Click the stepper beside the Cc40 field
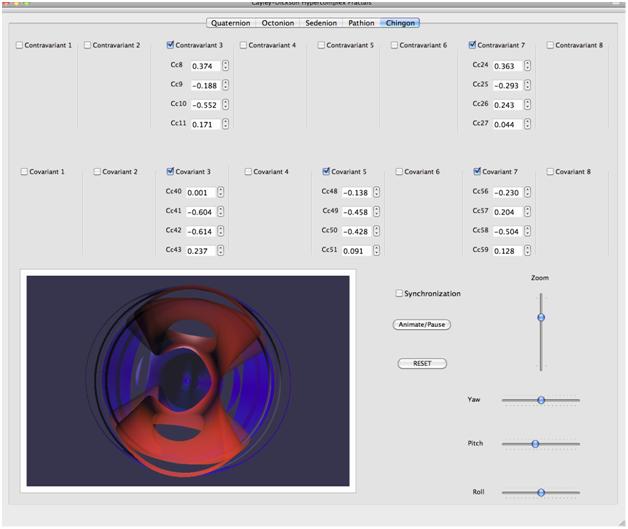The height and width of the screenshot is (529, 628). coord(220,192)
